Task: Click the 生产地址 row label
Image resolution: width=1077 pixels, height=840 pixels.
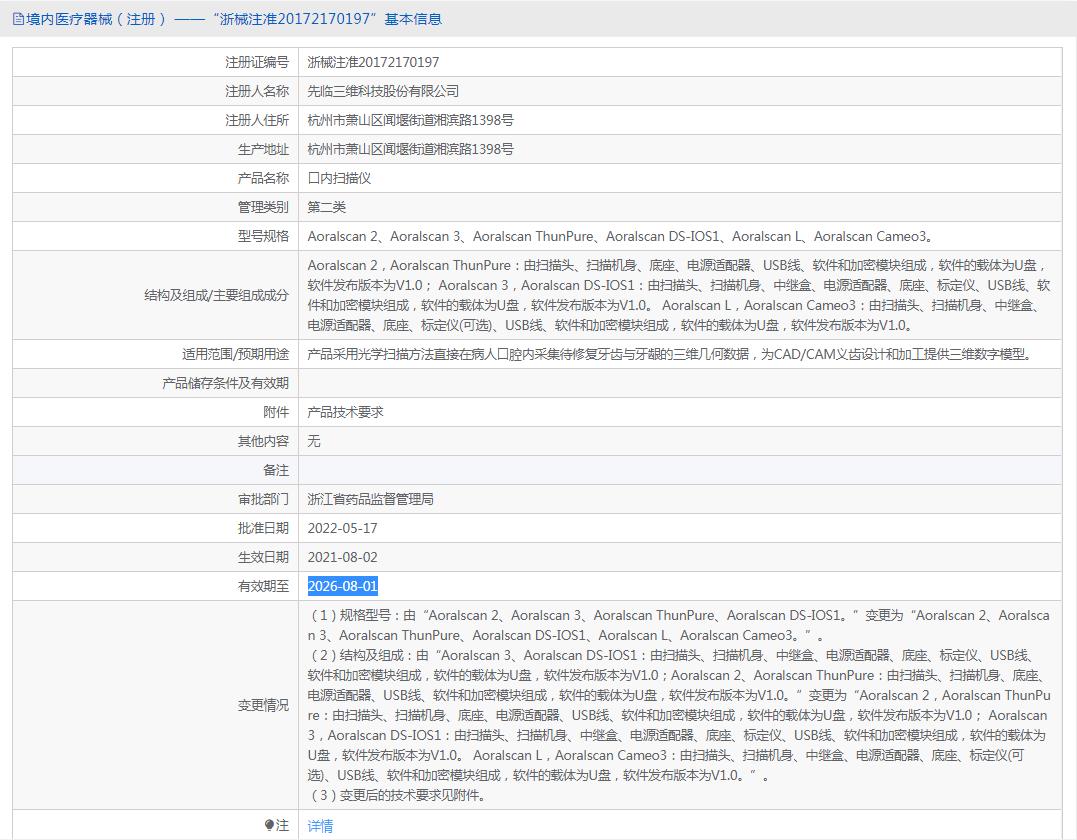Action: 263,149
